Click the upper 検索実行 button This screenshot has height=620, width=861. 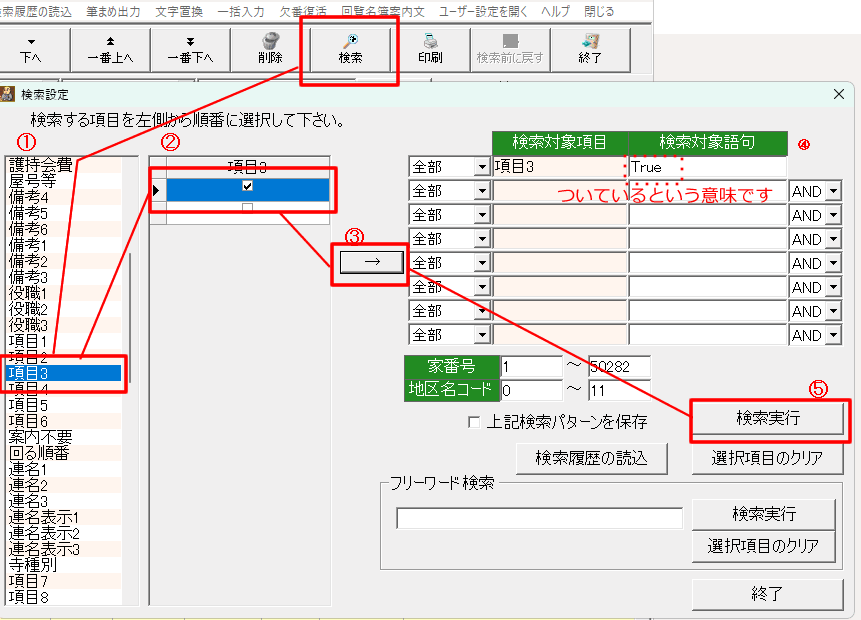point(768,420)
